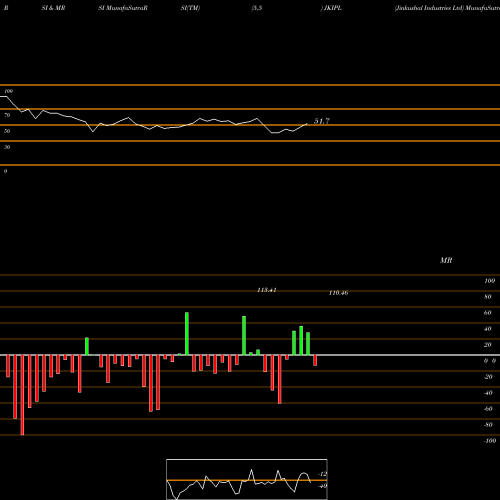Click the MR axis label -60
The height and width of the screenshot is (500, 500).
tap(488, 409)
